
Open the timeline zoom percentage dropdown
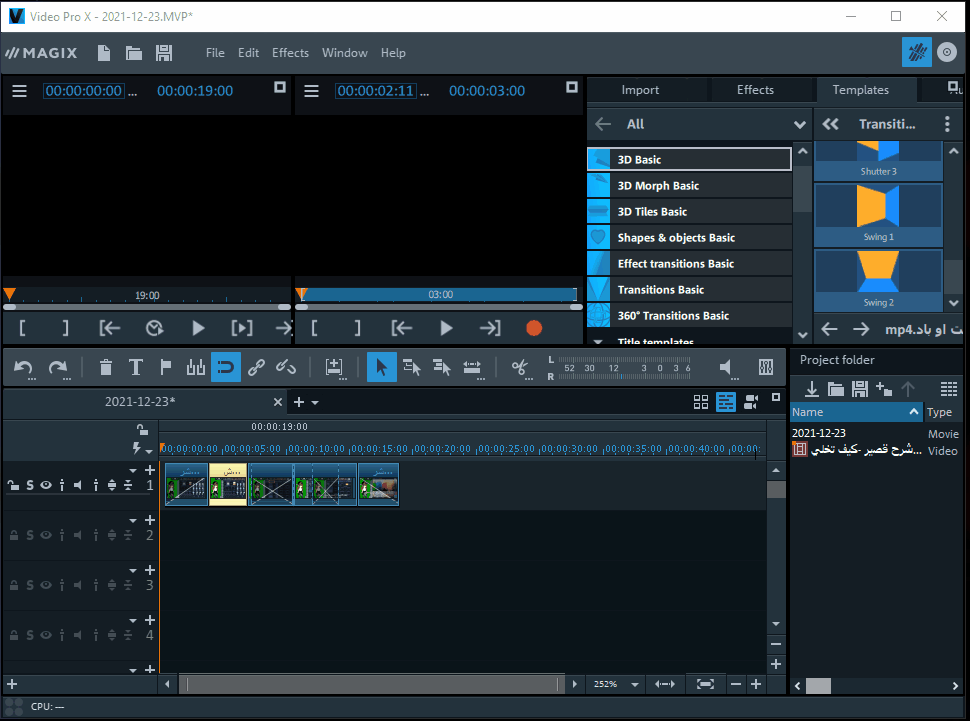point(635,684)
